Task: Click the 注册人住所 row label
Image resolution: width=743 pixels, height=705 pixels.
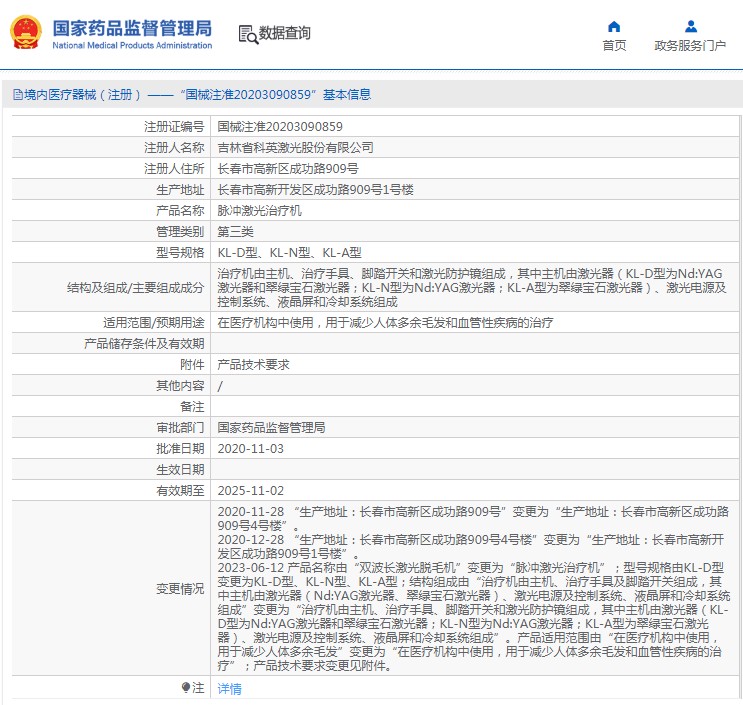Action: 174,168
